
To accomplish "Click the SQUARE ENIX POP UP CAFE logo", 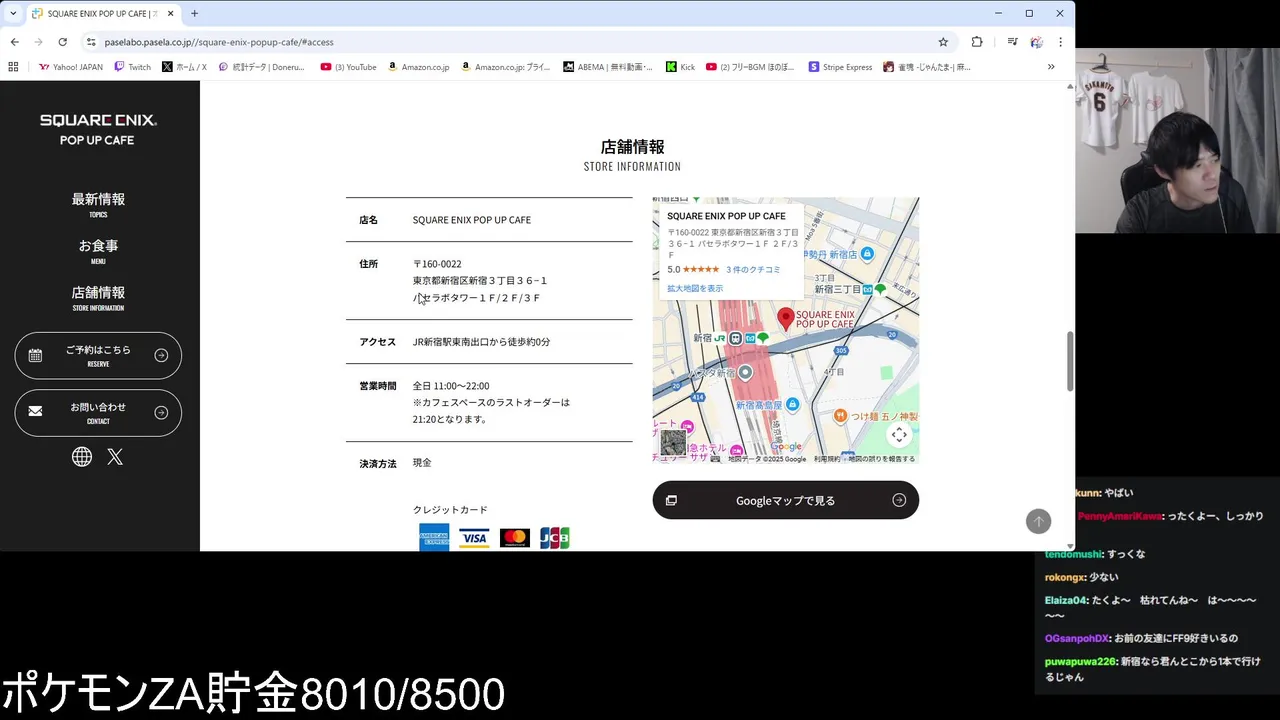I will 98,129.
